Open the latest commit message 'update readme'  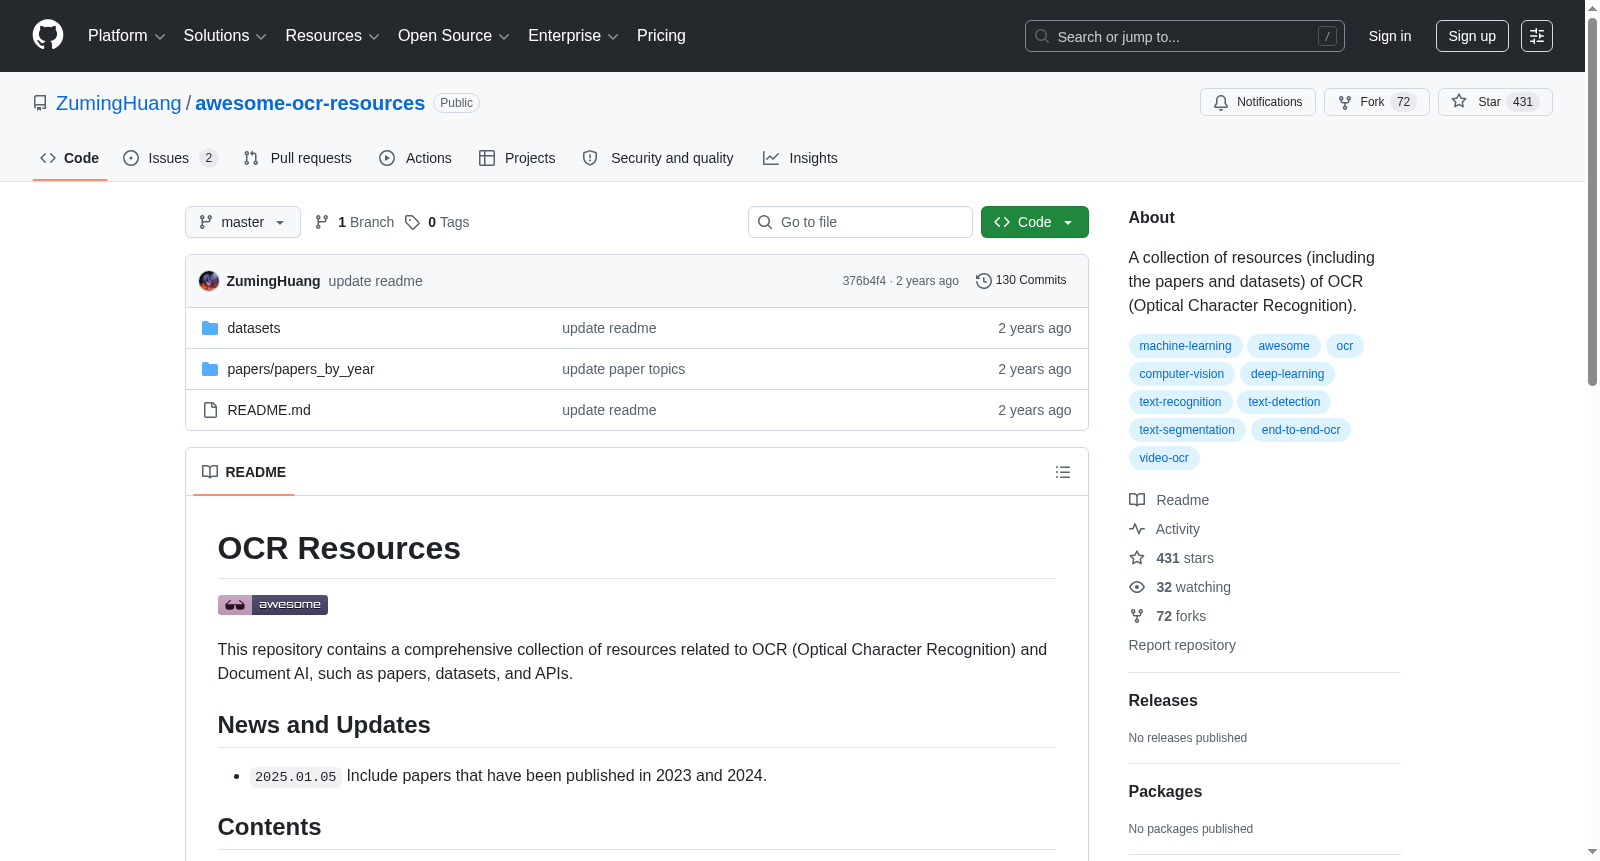coord(375,281)
